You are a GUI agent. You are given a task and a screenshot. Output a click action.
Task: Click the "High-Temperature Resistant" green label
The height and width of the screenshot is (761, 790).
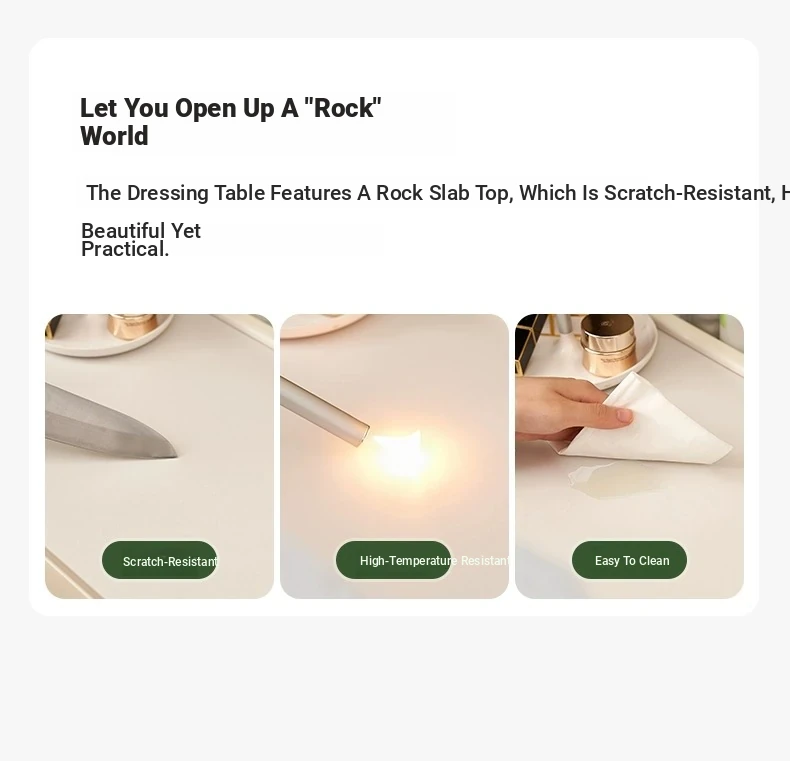tap(393, 560)
